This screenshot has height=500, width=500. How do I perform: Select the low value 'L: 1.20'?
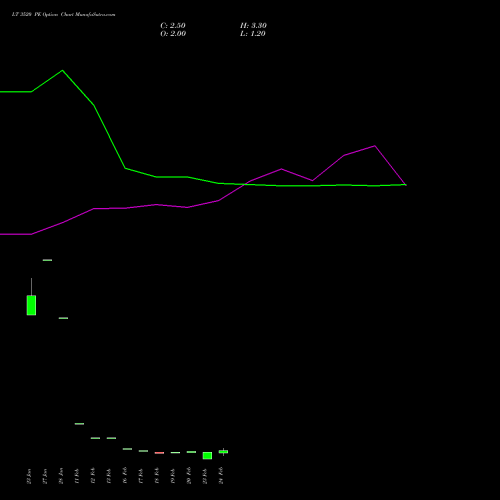(x=253, y=34)
